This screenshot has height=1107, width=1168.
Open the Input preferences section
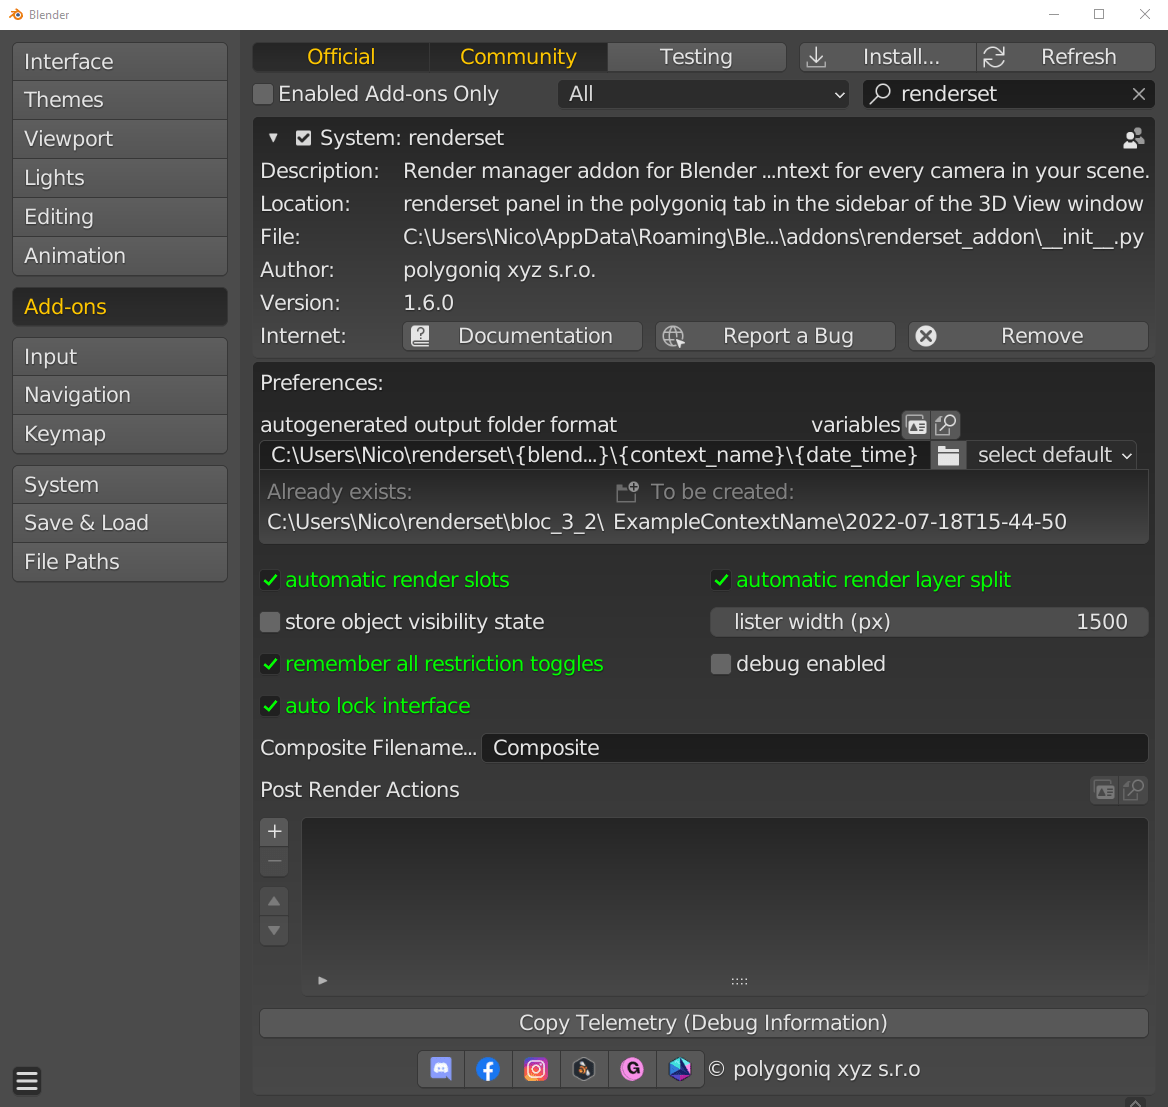120,357
